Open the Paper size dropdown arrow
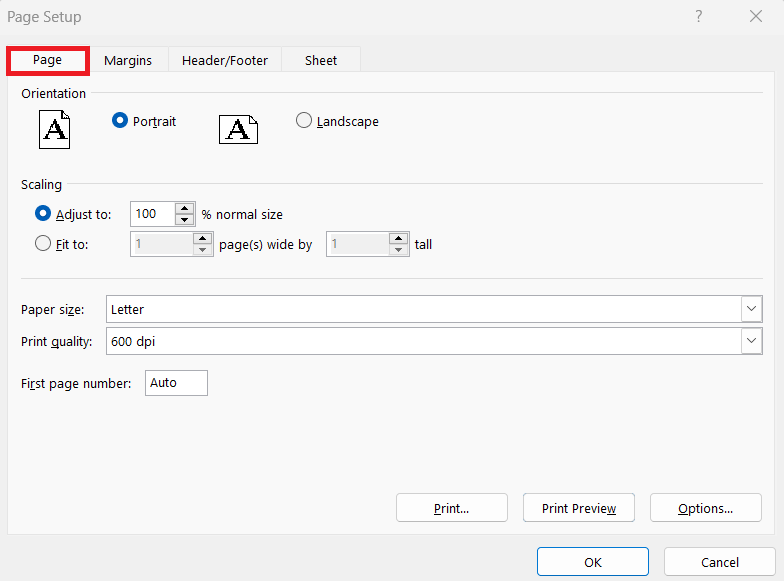 tap(752, 309)
